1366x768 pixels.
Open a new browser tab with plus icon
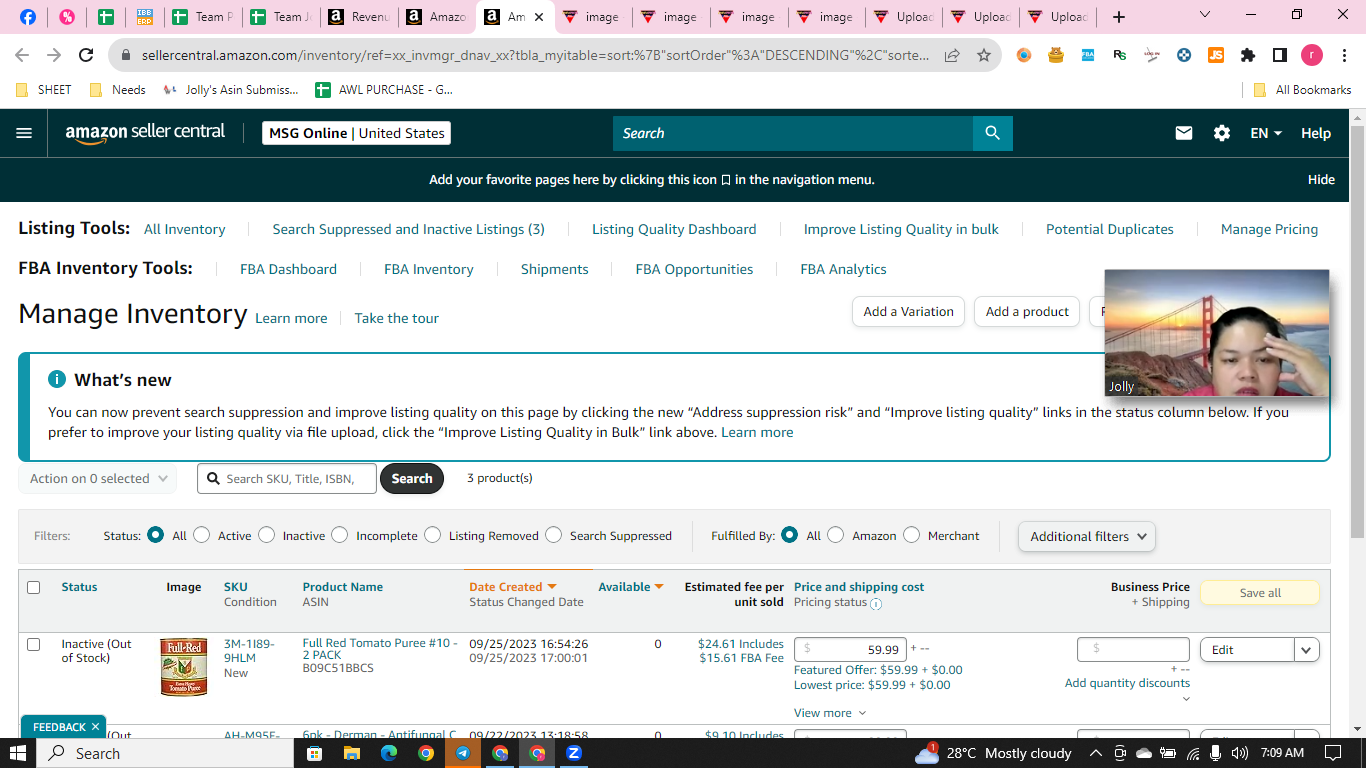click(1119, 17)
